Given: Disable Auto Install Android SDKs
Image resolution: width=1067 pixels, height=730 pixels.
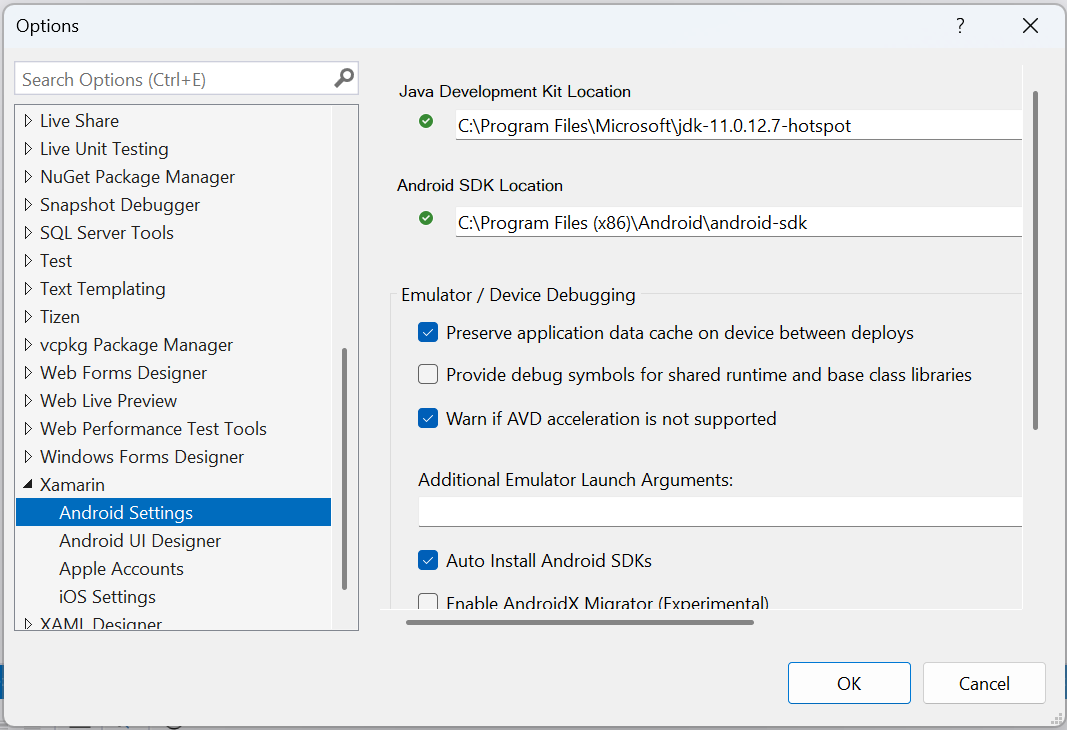Looking at the screenshot, I should (428, 561).
